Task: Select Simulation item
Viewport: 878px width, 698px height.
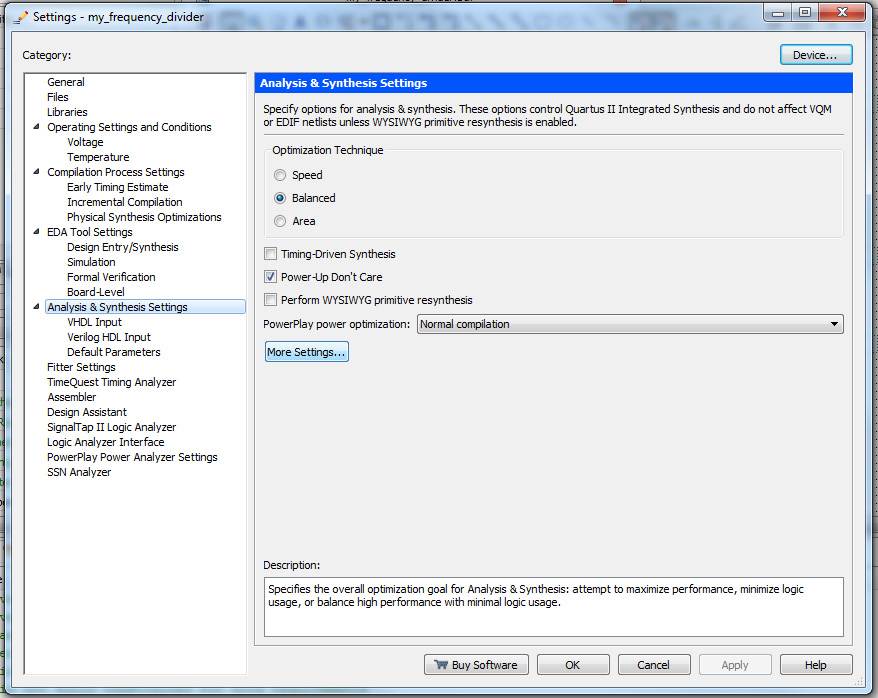Action: 91,262
